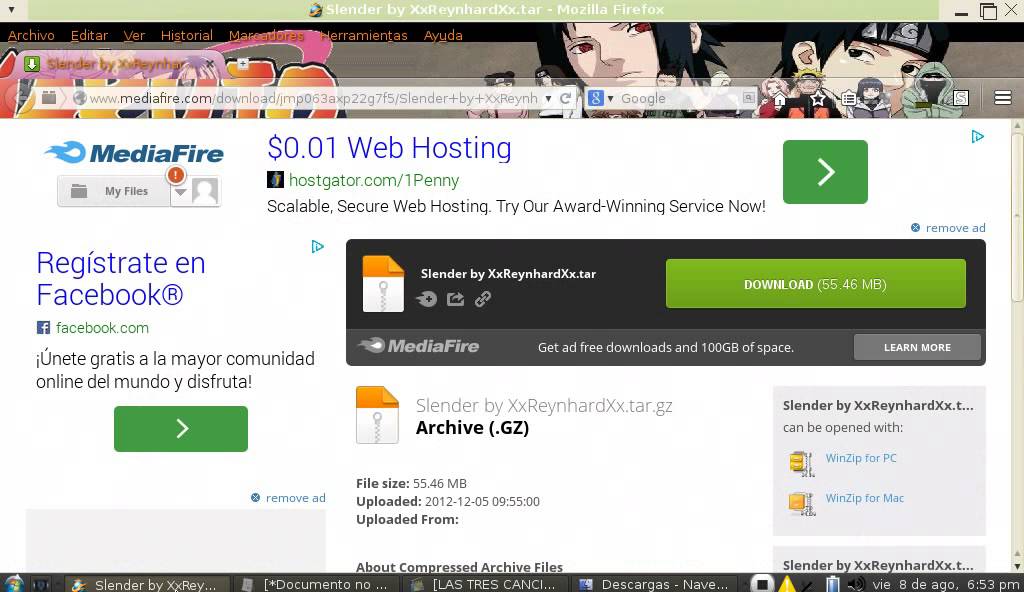Image resolution: width=1024 pixels, height=592 pixels.
Task: Click the taskbar date and time clock
Action: click(946, 584)
